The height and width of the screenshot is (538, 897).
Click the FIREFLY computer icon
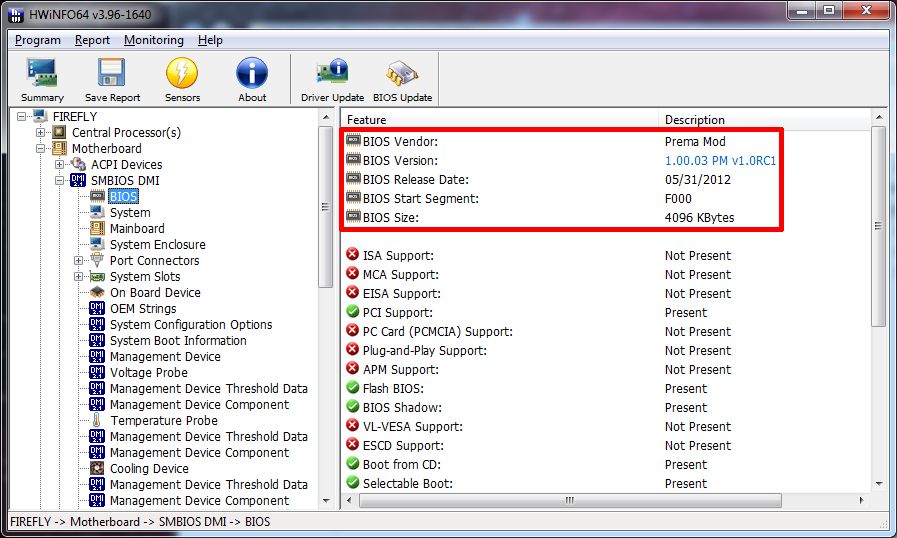tap(40, 116)
